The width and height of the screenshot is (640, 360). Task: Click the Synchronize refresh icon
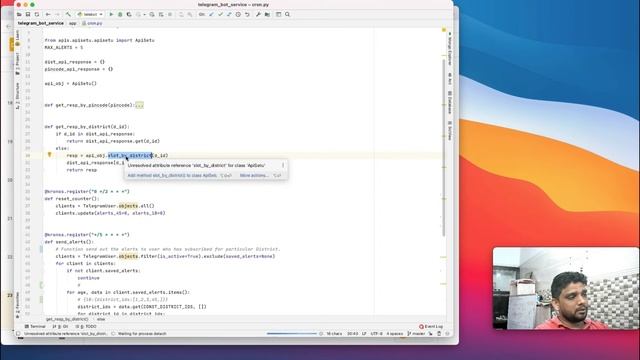(x=37, y=14)
